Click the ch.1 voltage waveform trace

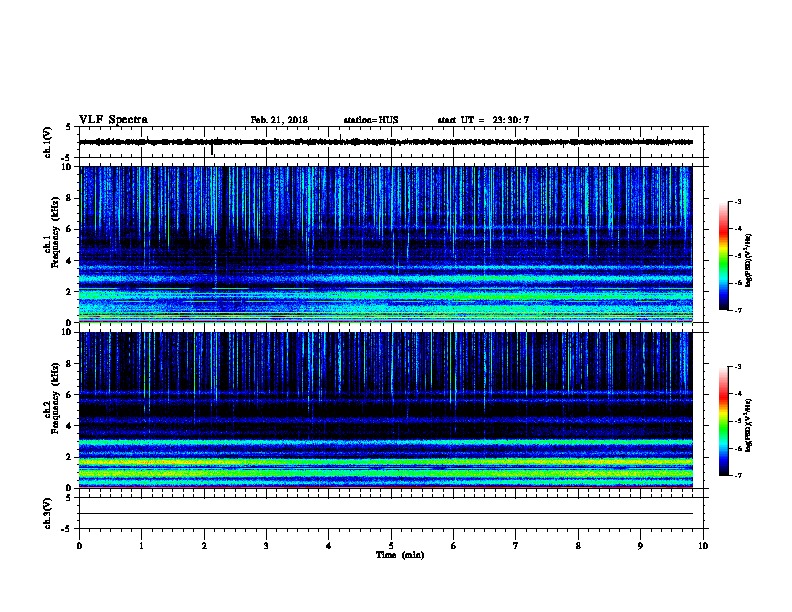386,142
